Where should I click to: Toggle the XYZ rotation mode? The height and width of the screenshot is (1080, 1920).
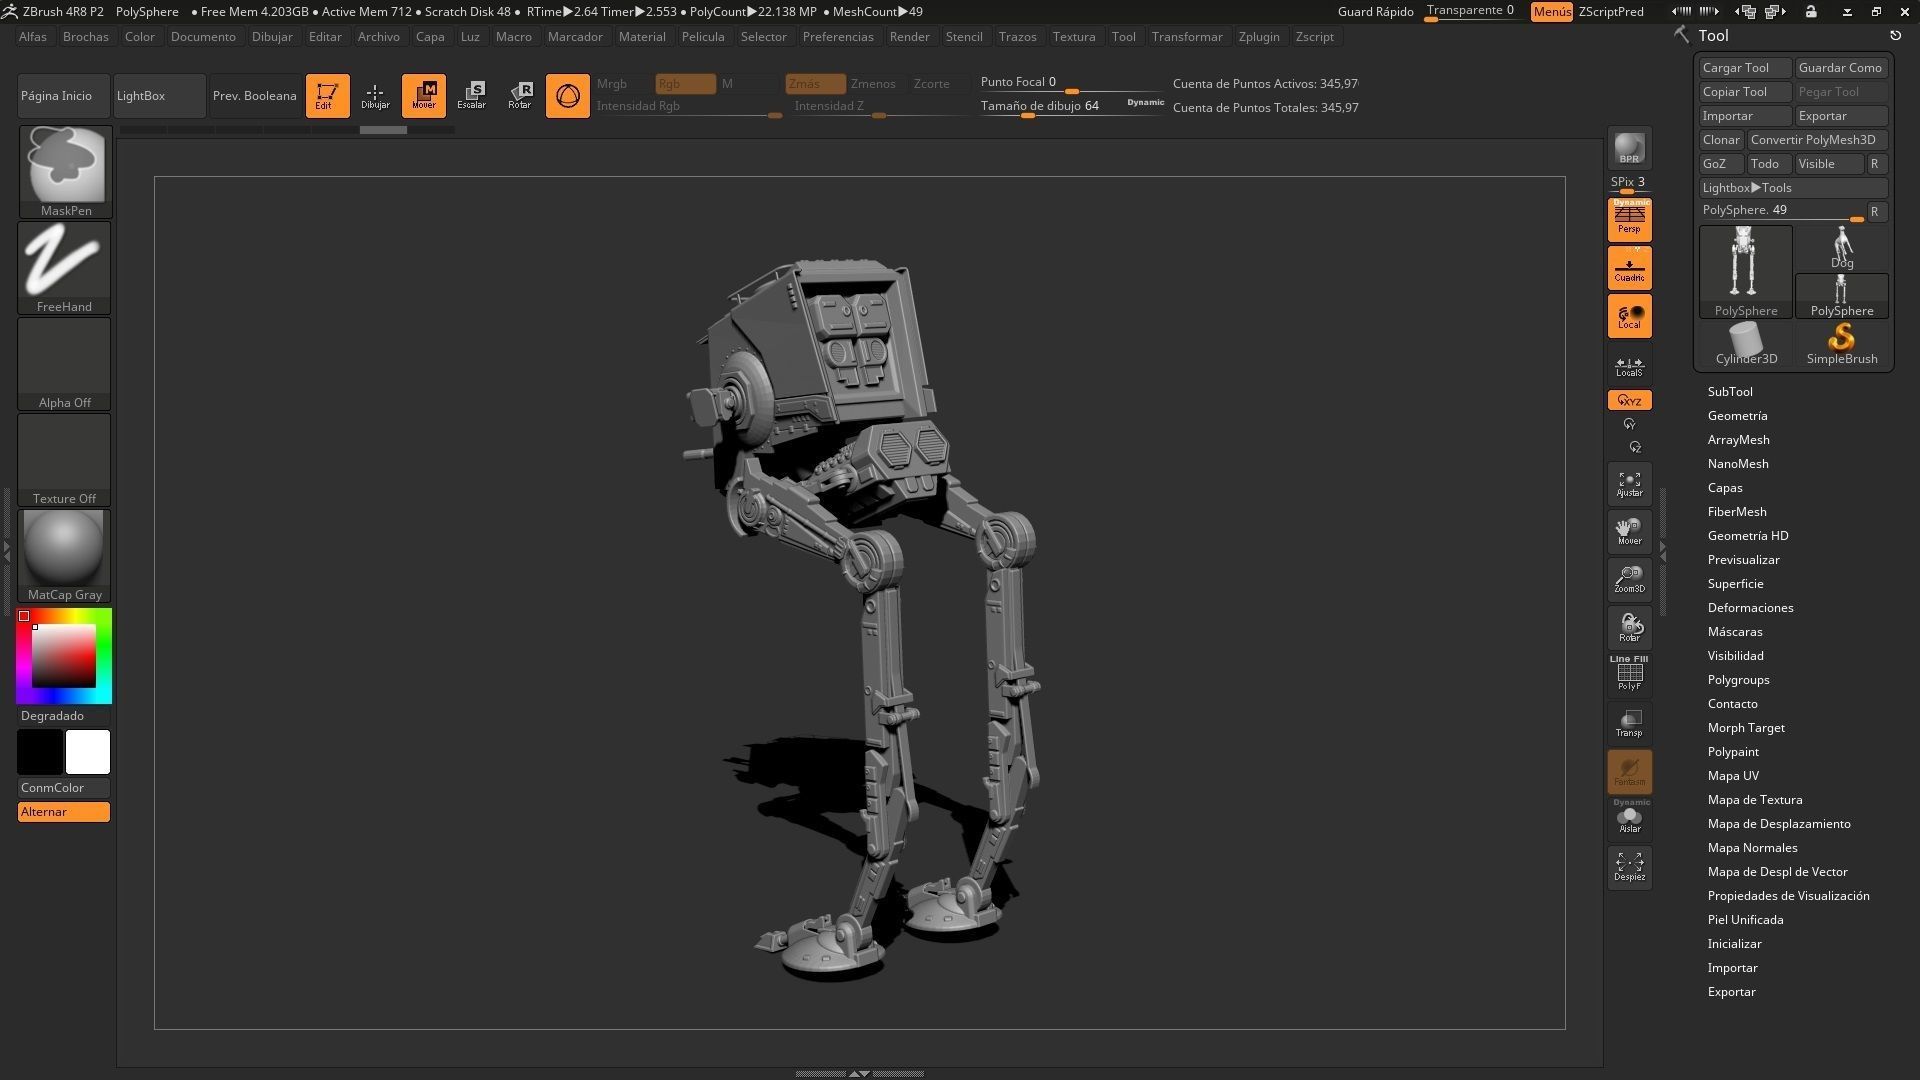(x=1629, y=400)
